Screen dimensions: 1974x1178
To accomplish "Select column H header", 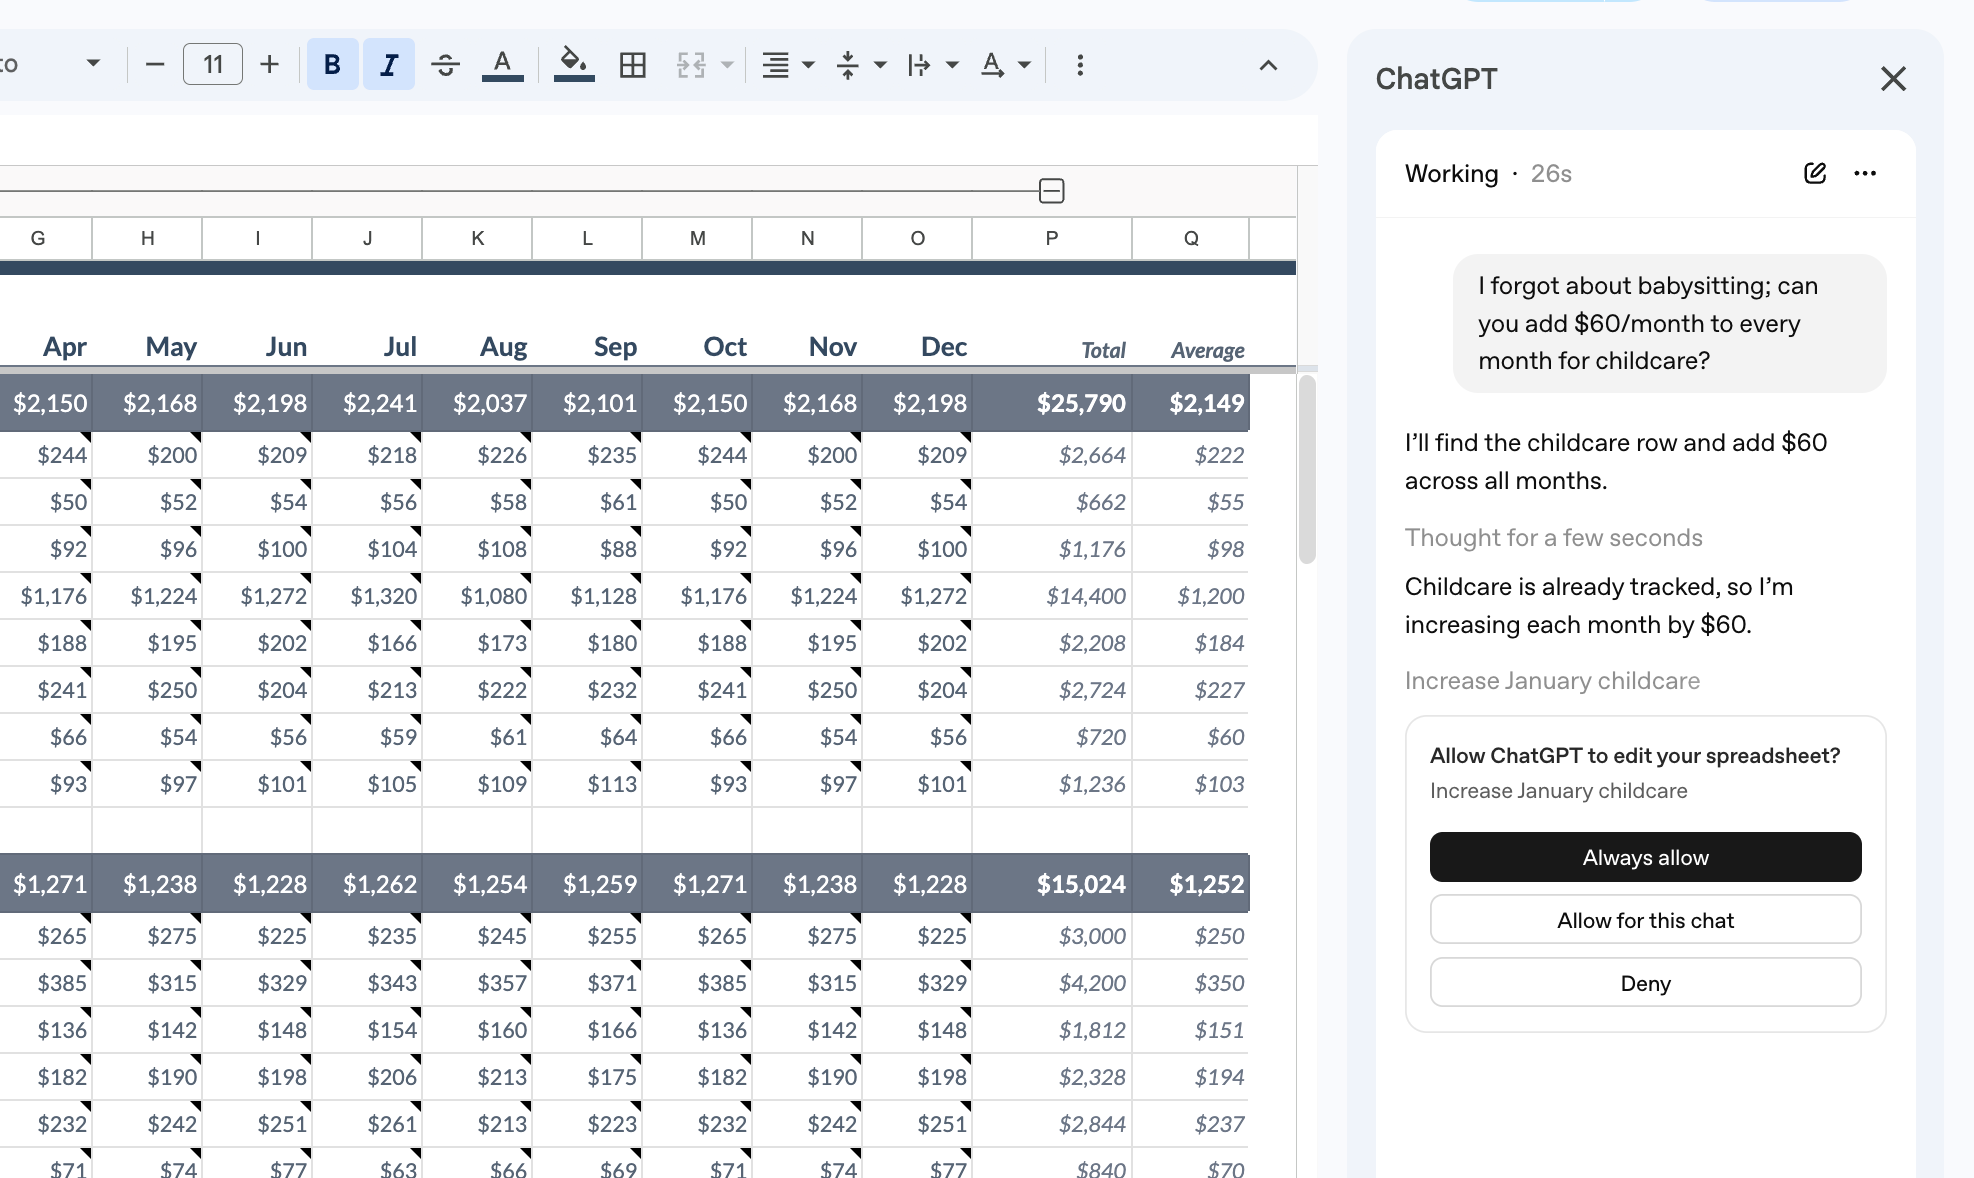I will tap(147, 238).
